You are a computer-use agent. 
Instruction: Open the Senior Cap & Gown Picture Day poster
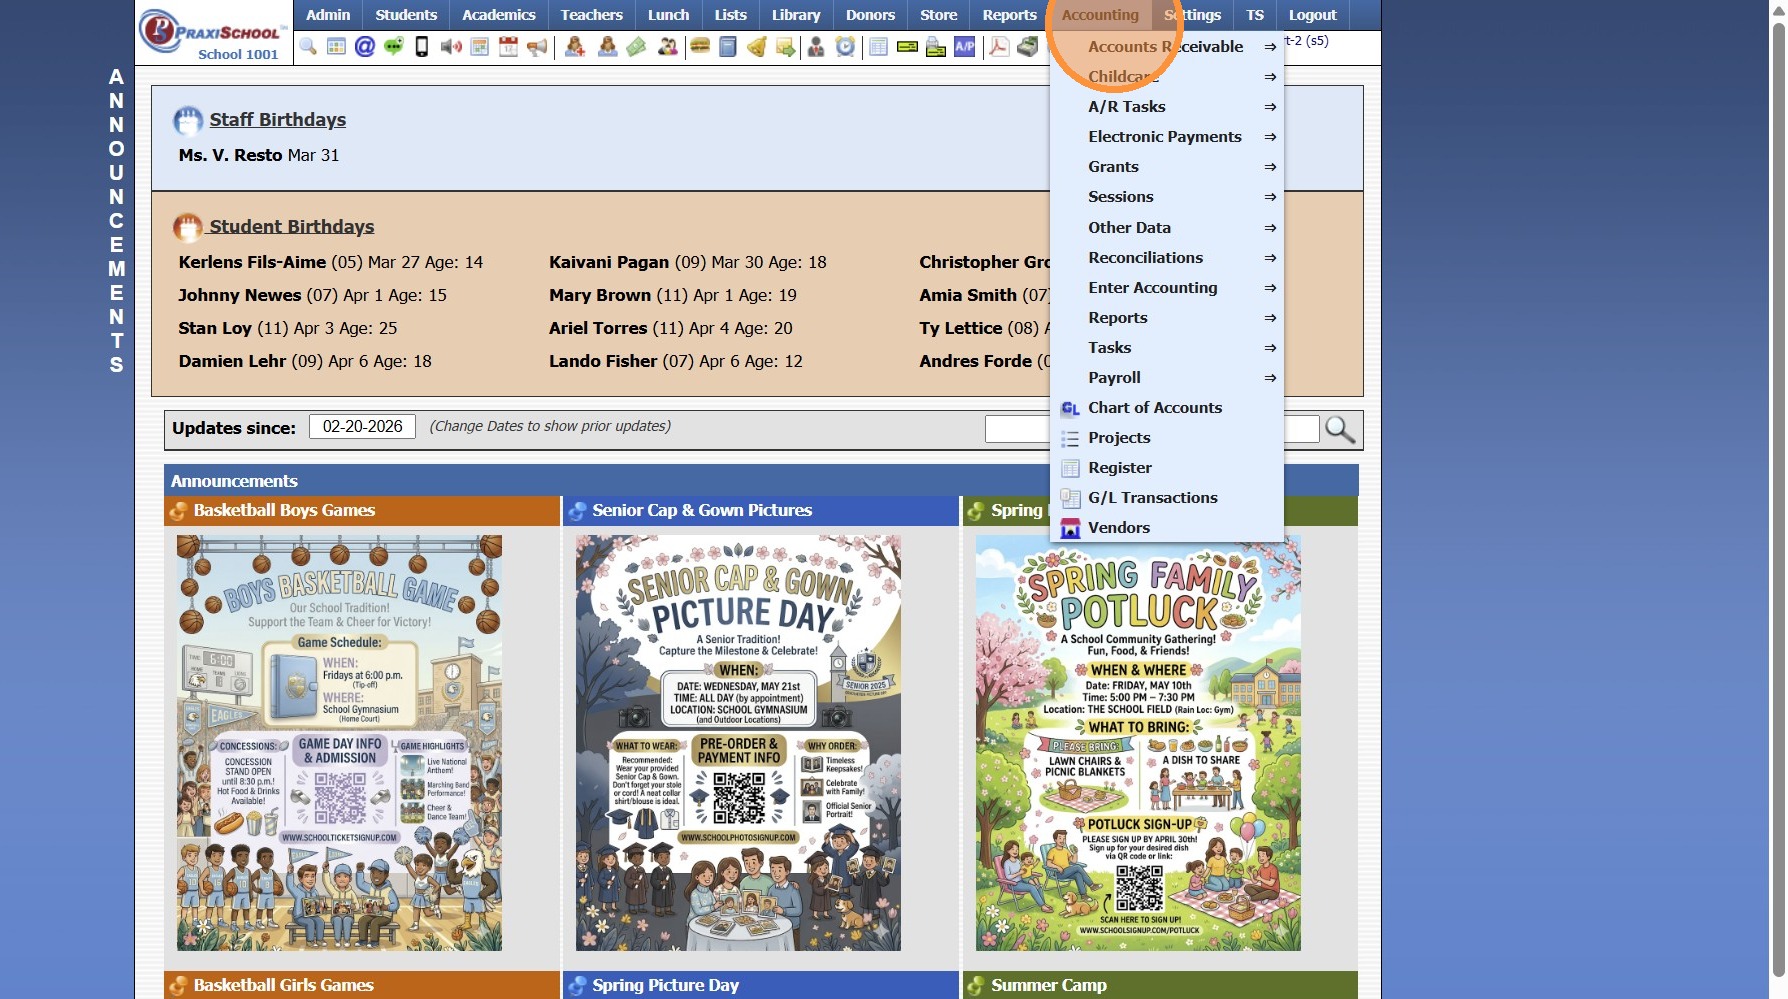click(738, 743)
